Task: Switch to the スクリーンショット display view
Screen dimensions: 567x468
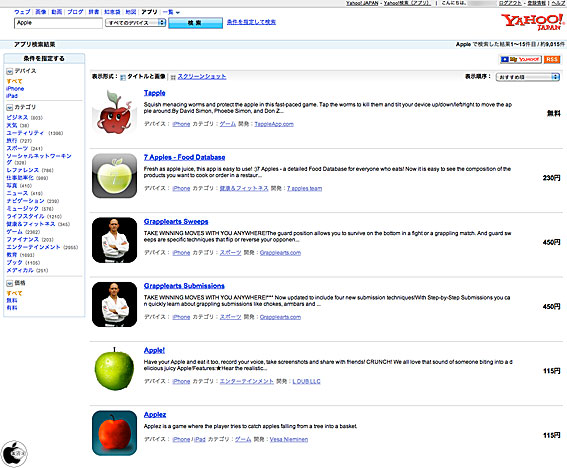Action: click(202, 77)
